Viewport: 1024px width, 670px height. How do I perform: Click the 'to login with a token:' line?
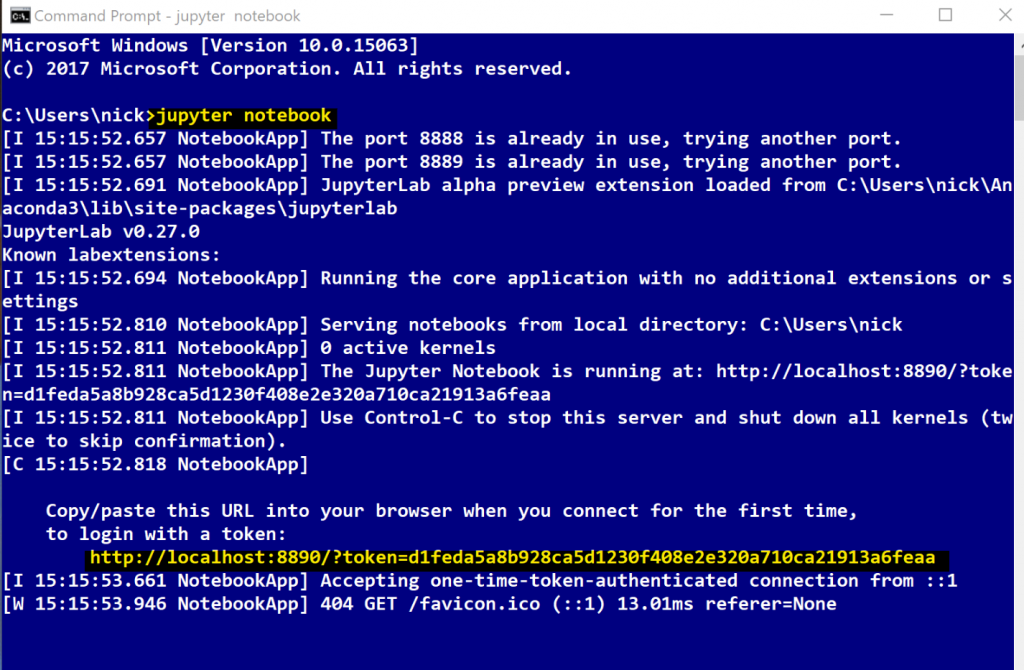[166, 534]
